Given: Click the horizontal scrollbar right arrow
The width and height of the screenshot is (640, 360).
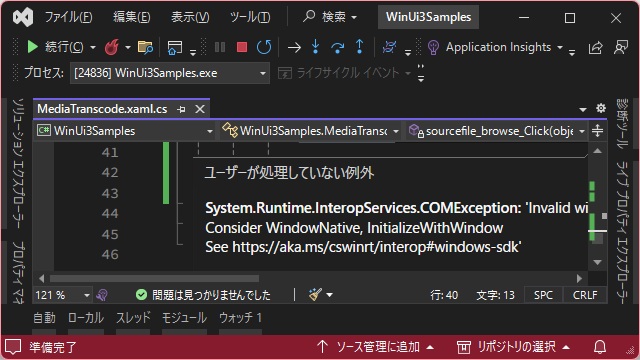Looking at the screenshot, I should (579, 279).
